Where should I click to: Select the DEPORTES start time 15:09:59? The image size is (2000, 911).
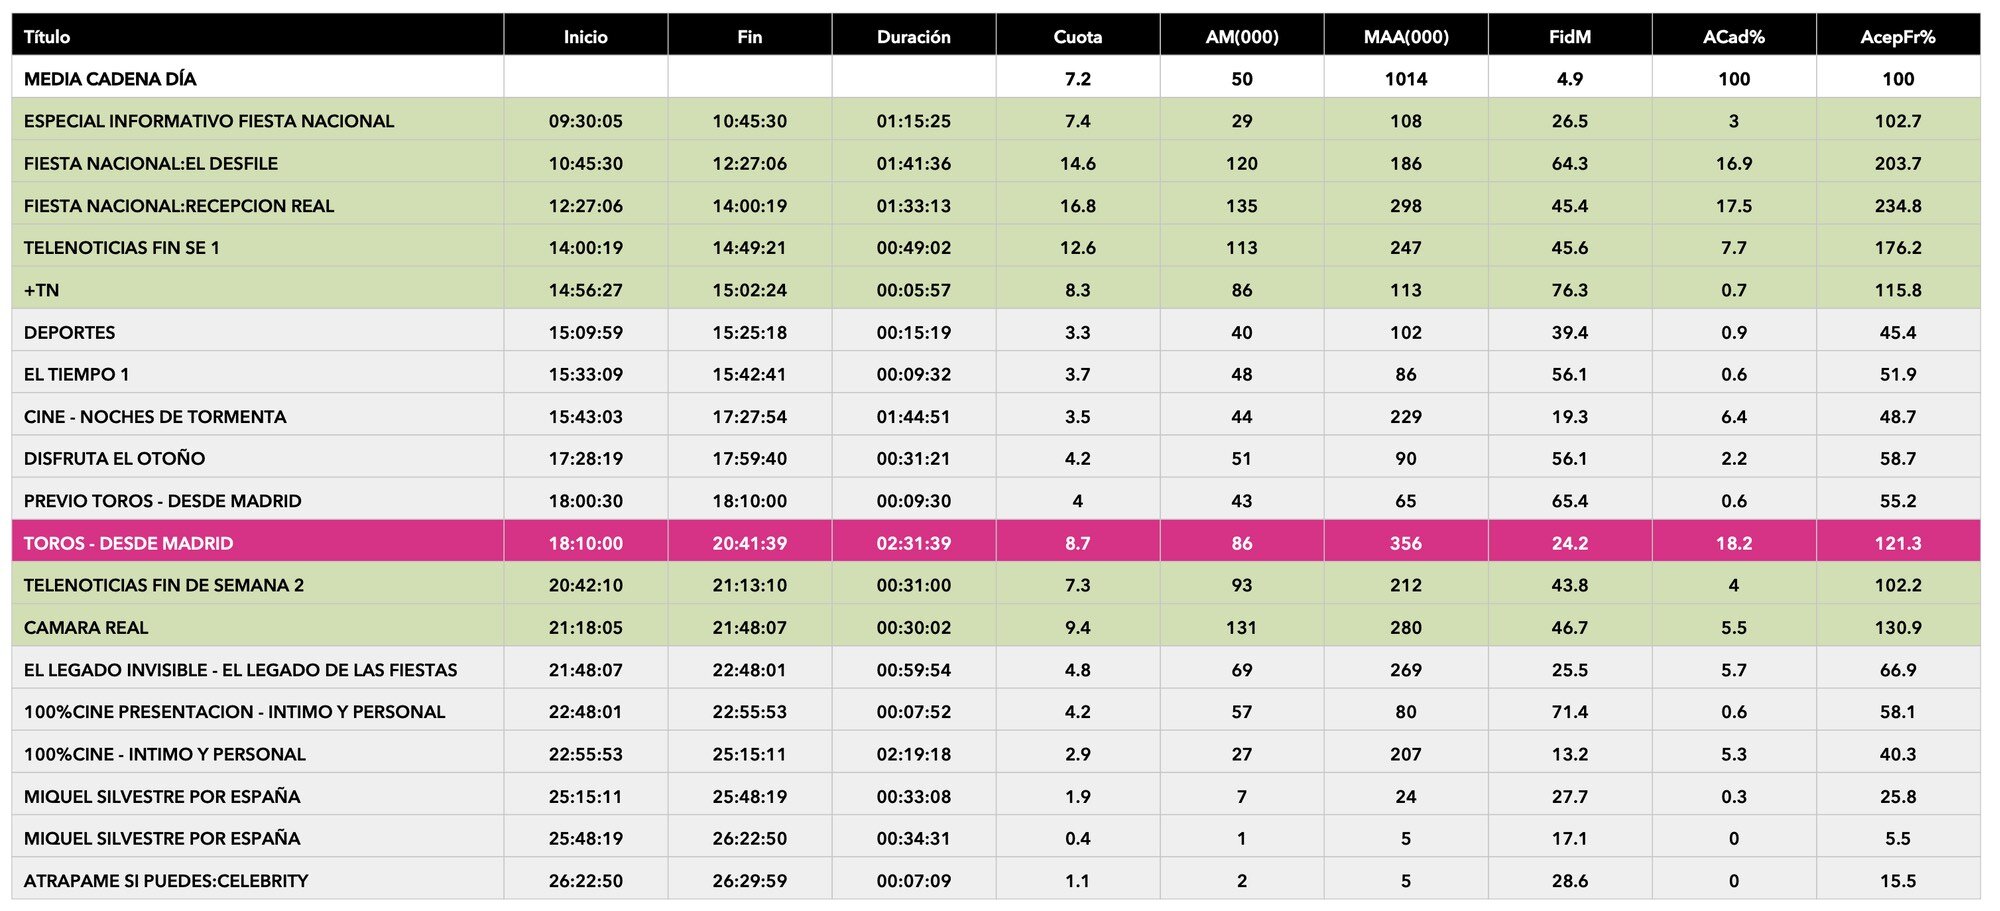(585, 332)
